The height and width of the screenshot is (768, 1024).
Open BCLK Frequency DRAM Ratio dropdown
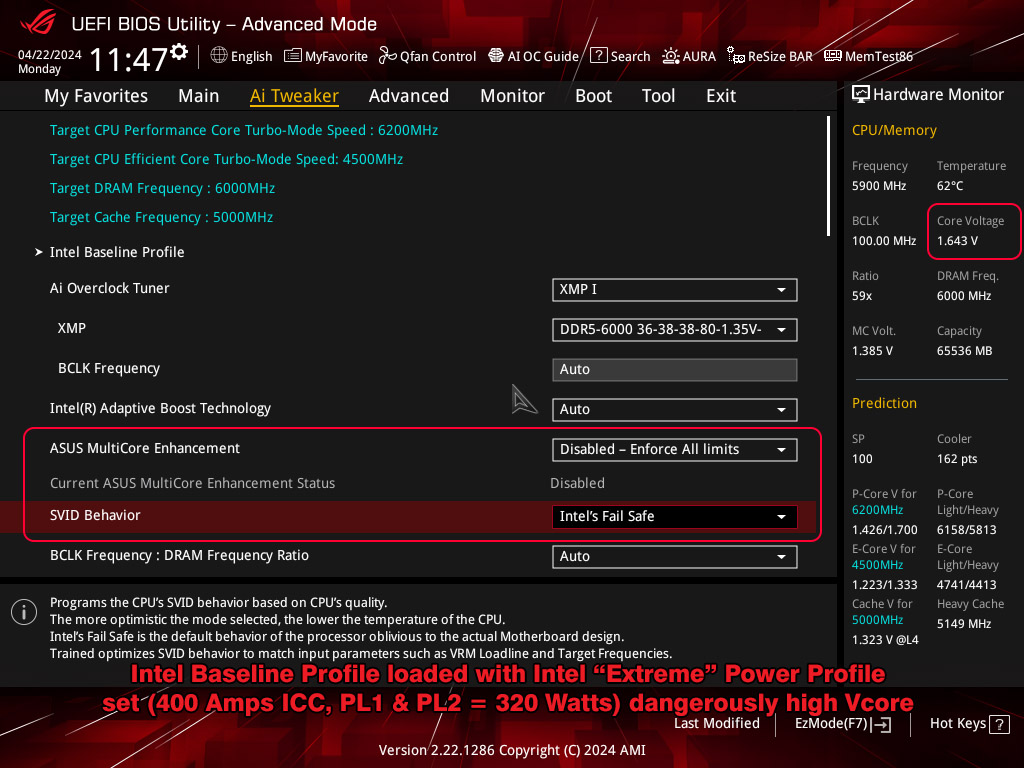[x=675, y=556]
